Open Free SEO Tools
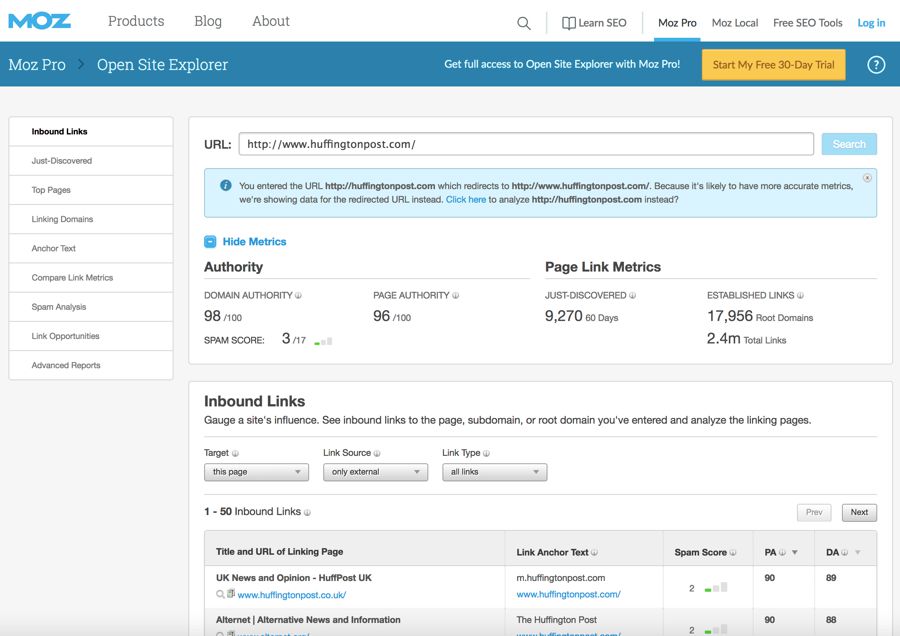 pyautogui.click(x=808, y=23)
